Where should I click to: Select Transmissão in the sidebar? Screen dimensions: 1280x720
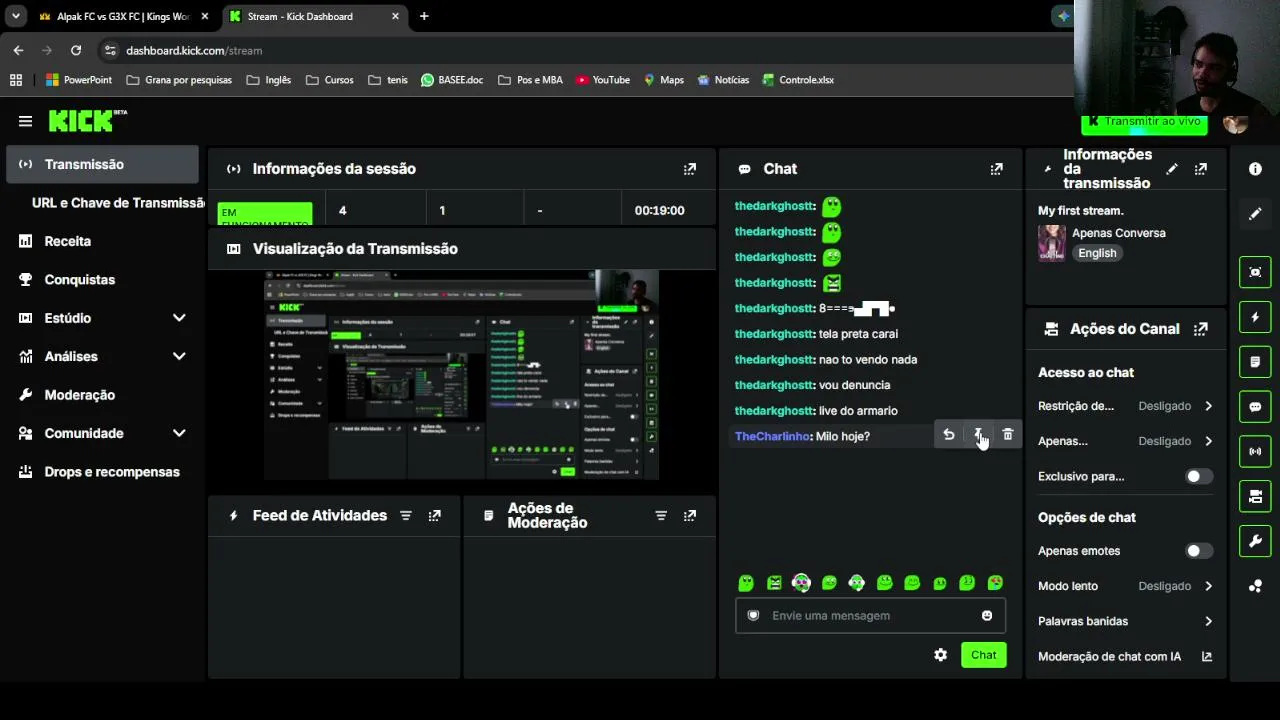(102, 164)
